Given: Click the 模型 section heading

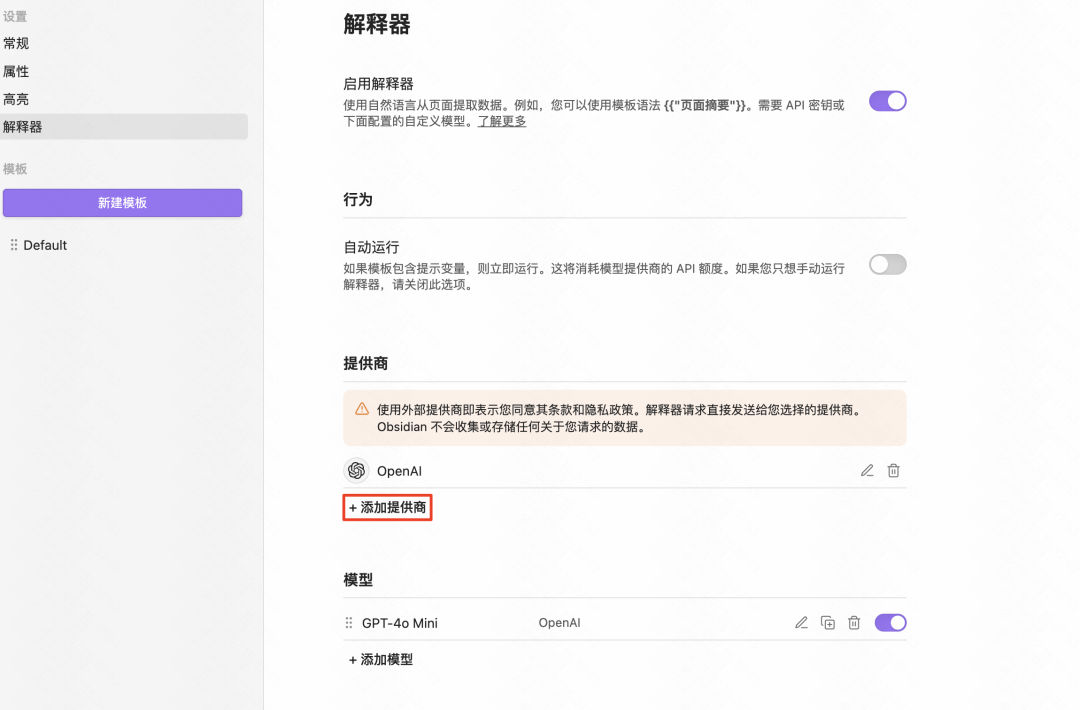Looking at the screenshot, I should [x=358, y=580].
